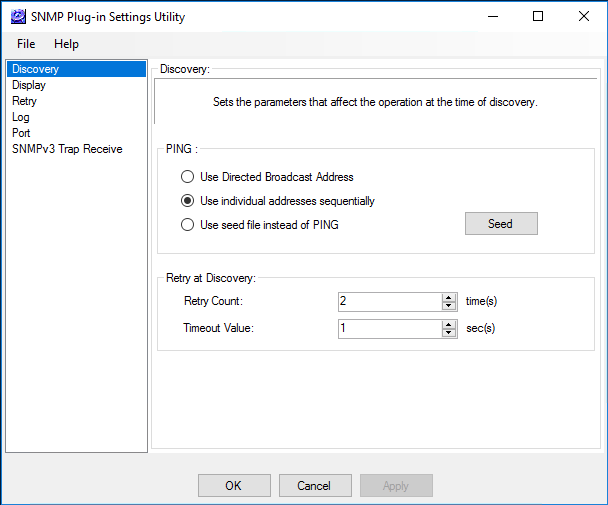The width and height of the screenshot is (608, 505).
Task: Increase the Retry Count value
Action: 449,297
